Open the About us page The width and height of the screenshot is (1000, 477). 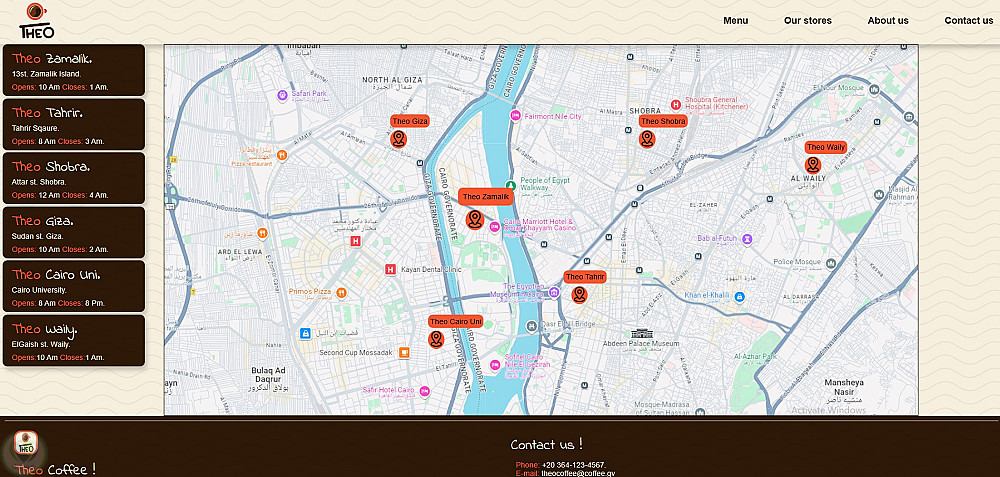tap(888, 20)
